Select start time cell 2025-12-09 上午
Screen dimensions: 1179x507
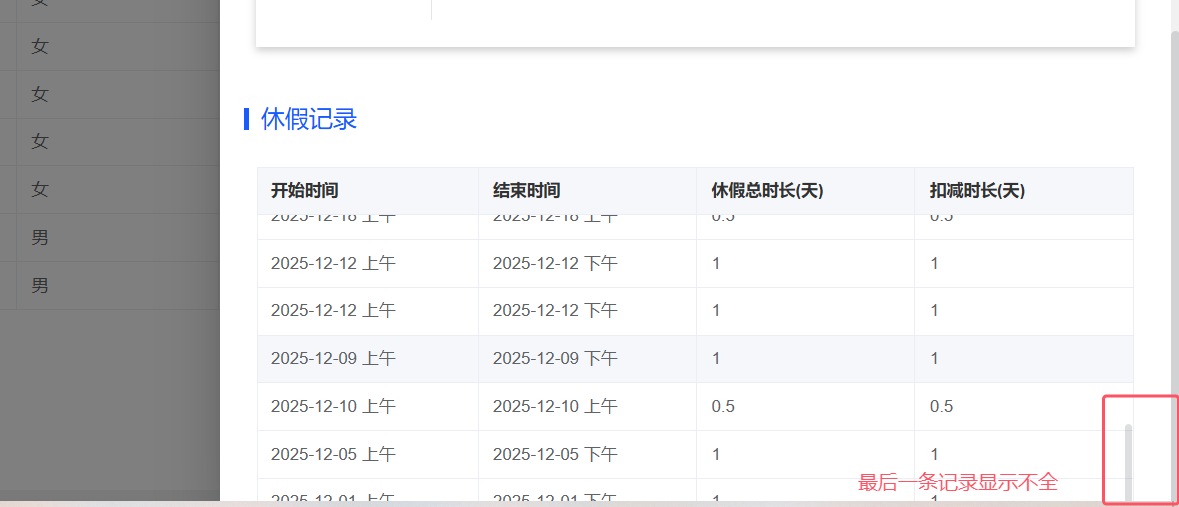(333, 358)
